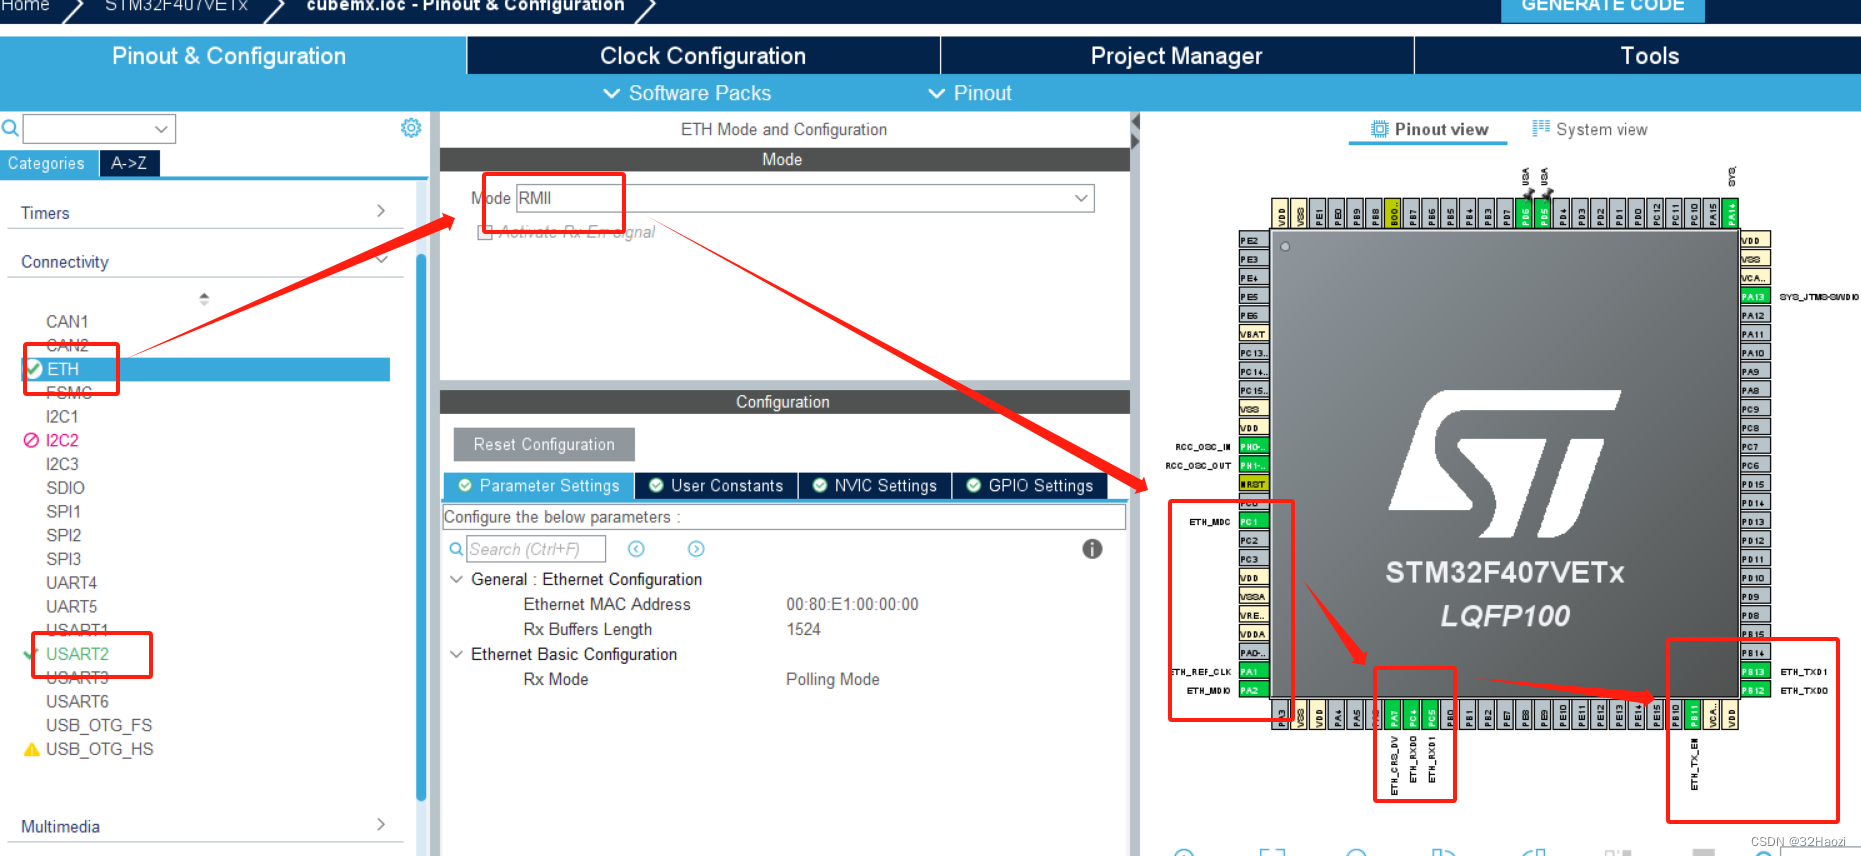Screen dimensions: 1861x856
Task: Select pin PD6 on chip top edge
Action: click(1525, 213)
